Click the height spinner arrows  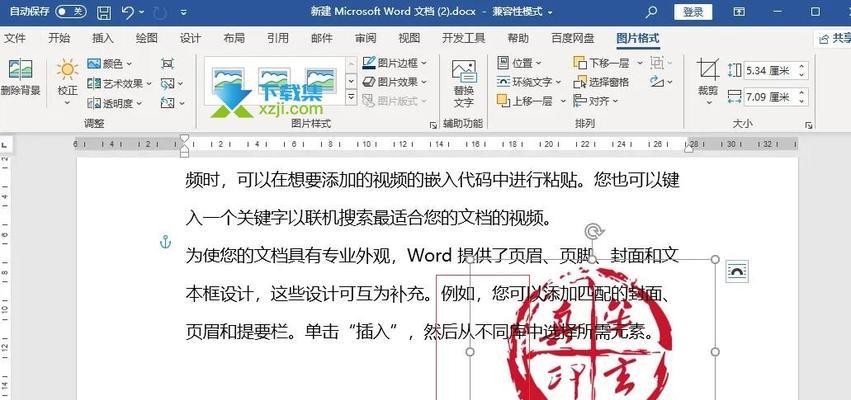point(802,70)
